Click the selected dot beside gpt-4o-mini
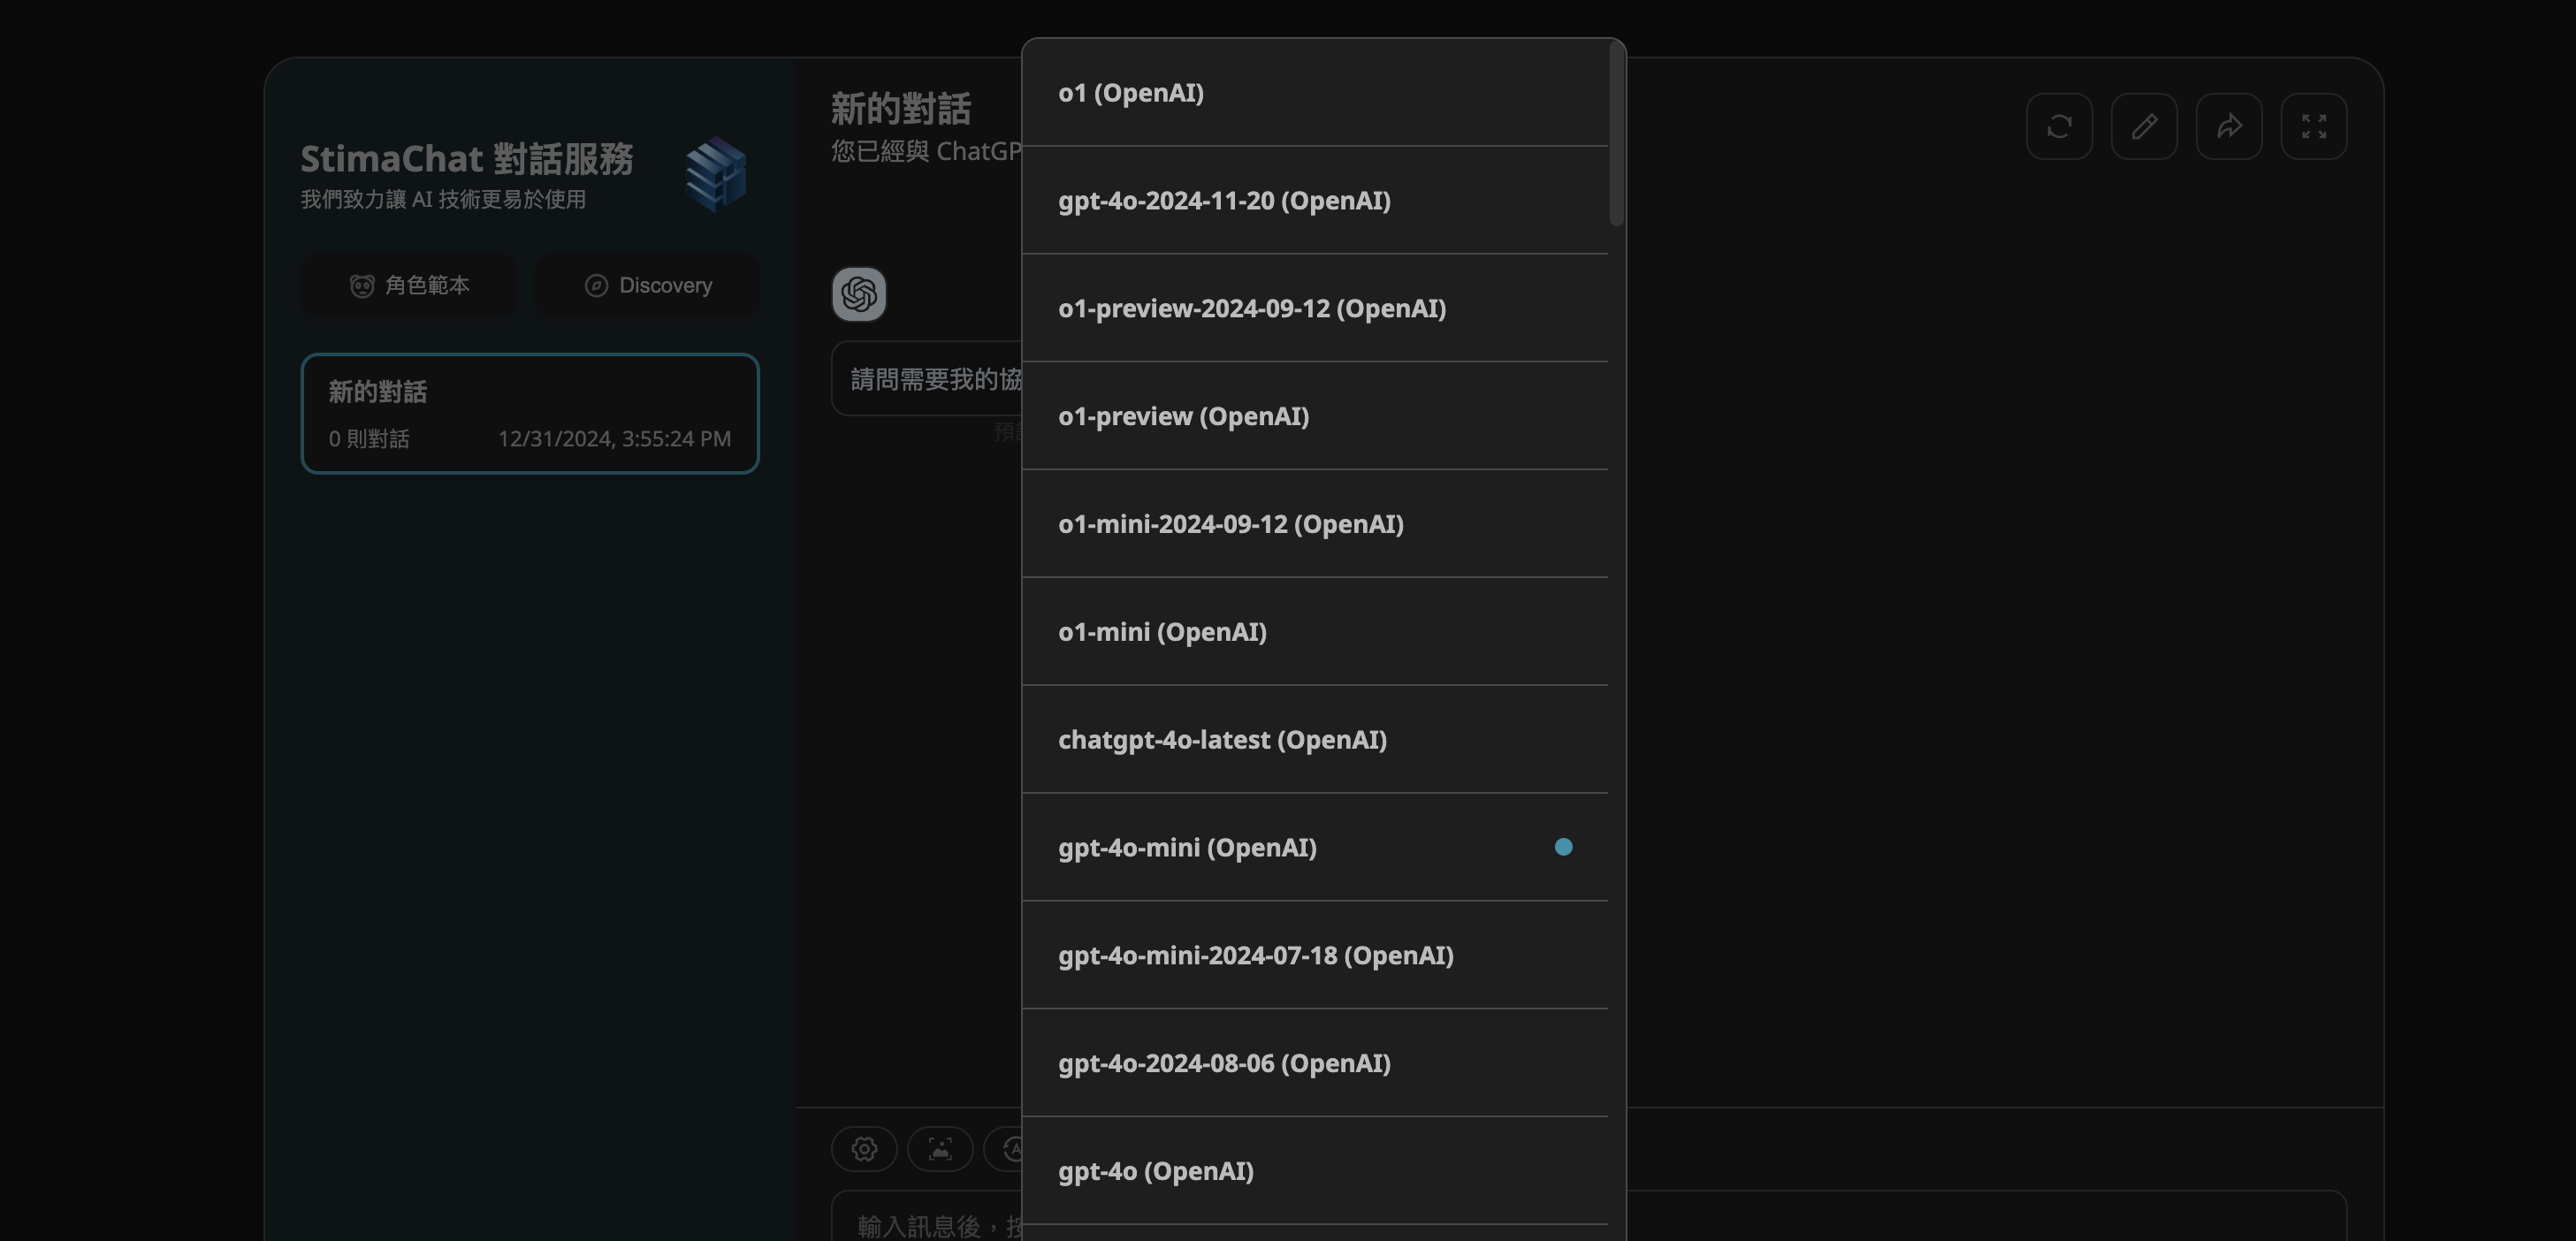 [x=1563, y=847]
